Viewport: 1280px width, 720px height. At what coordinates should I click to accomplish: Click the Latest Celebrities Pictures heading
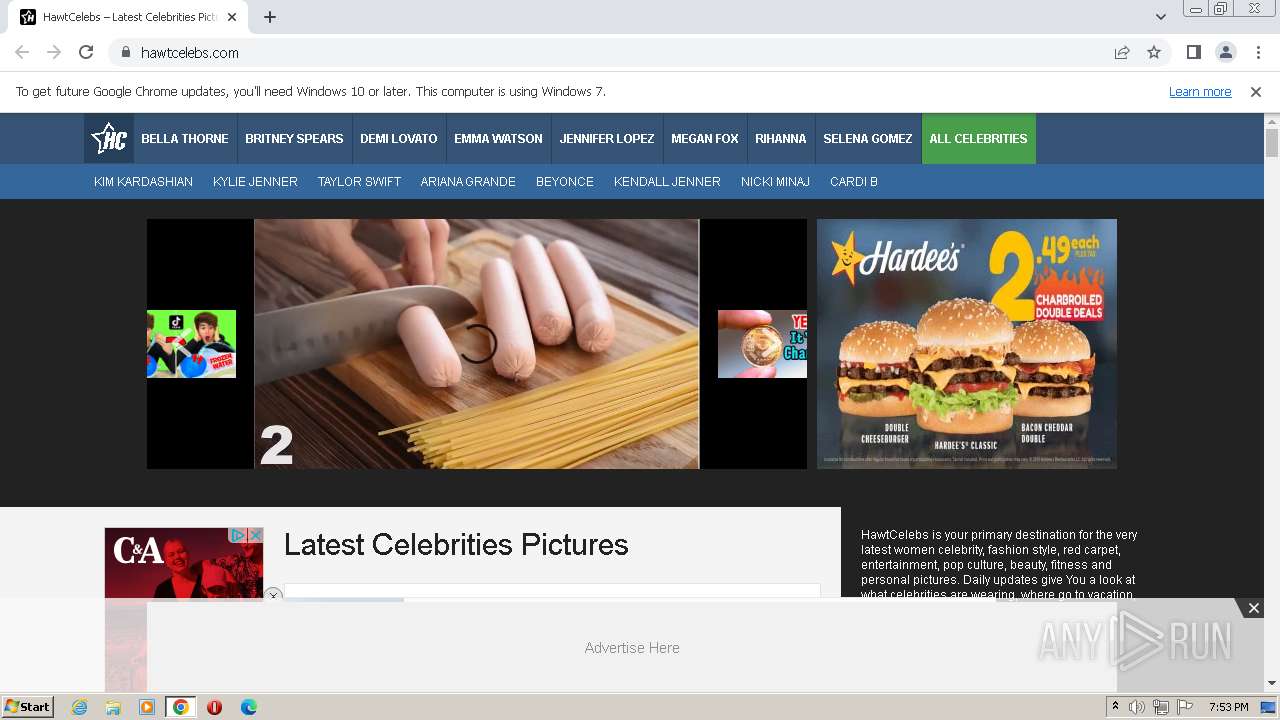[456, 545]
